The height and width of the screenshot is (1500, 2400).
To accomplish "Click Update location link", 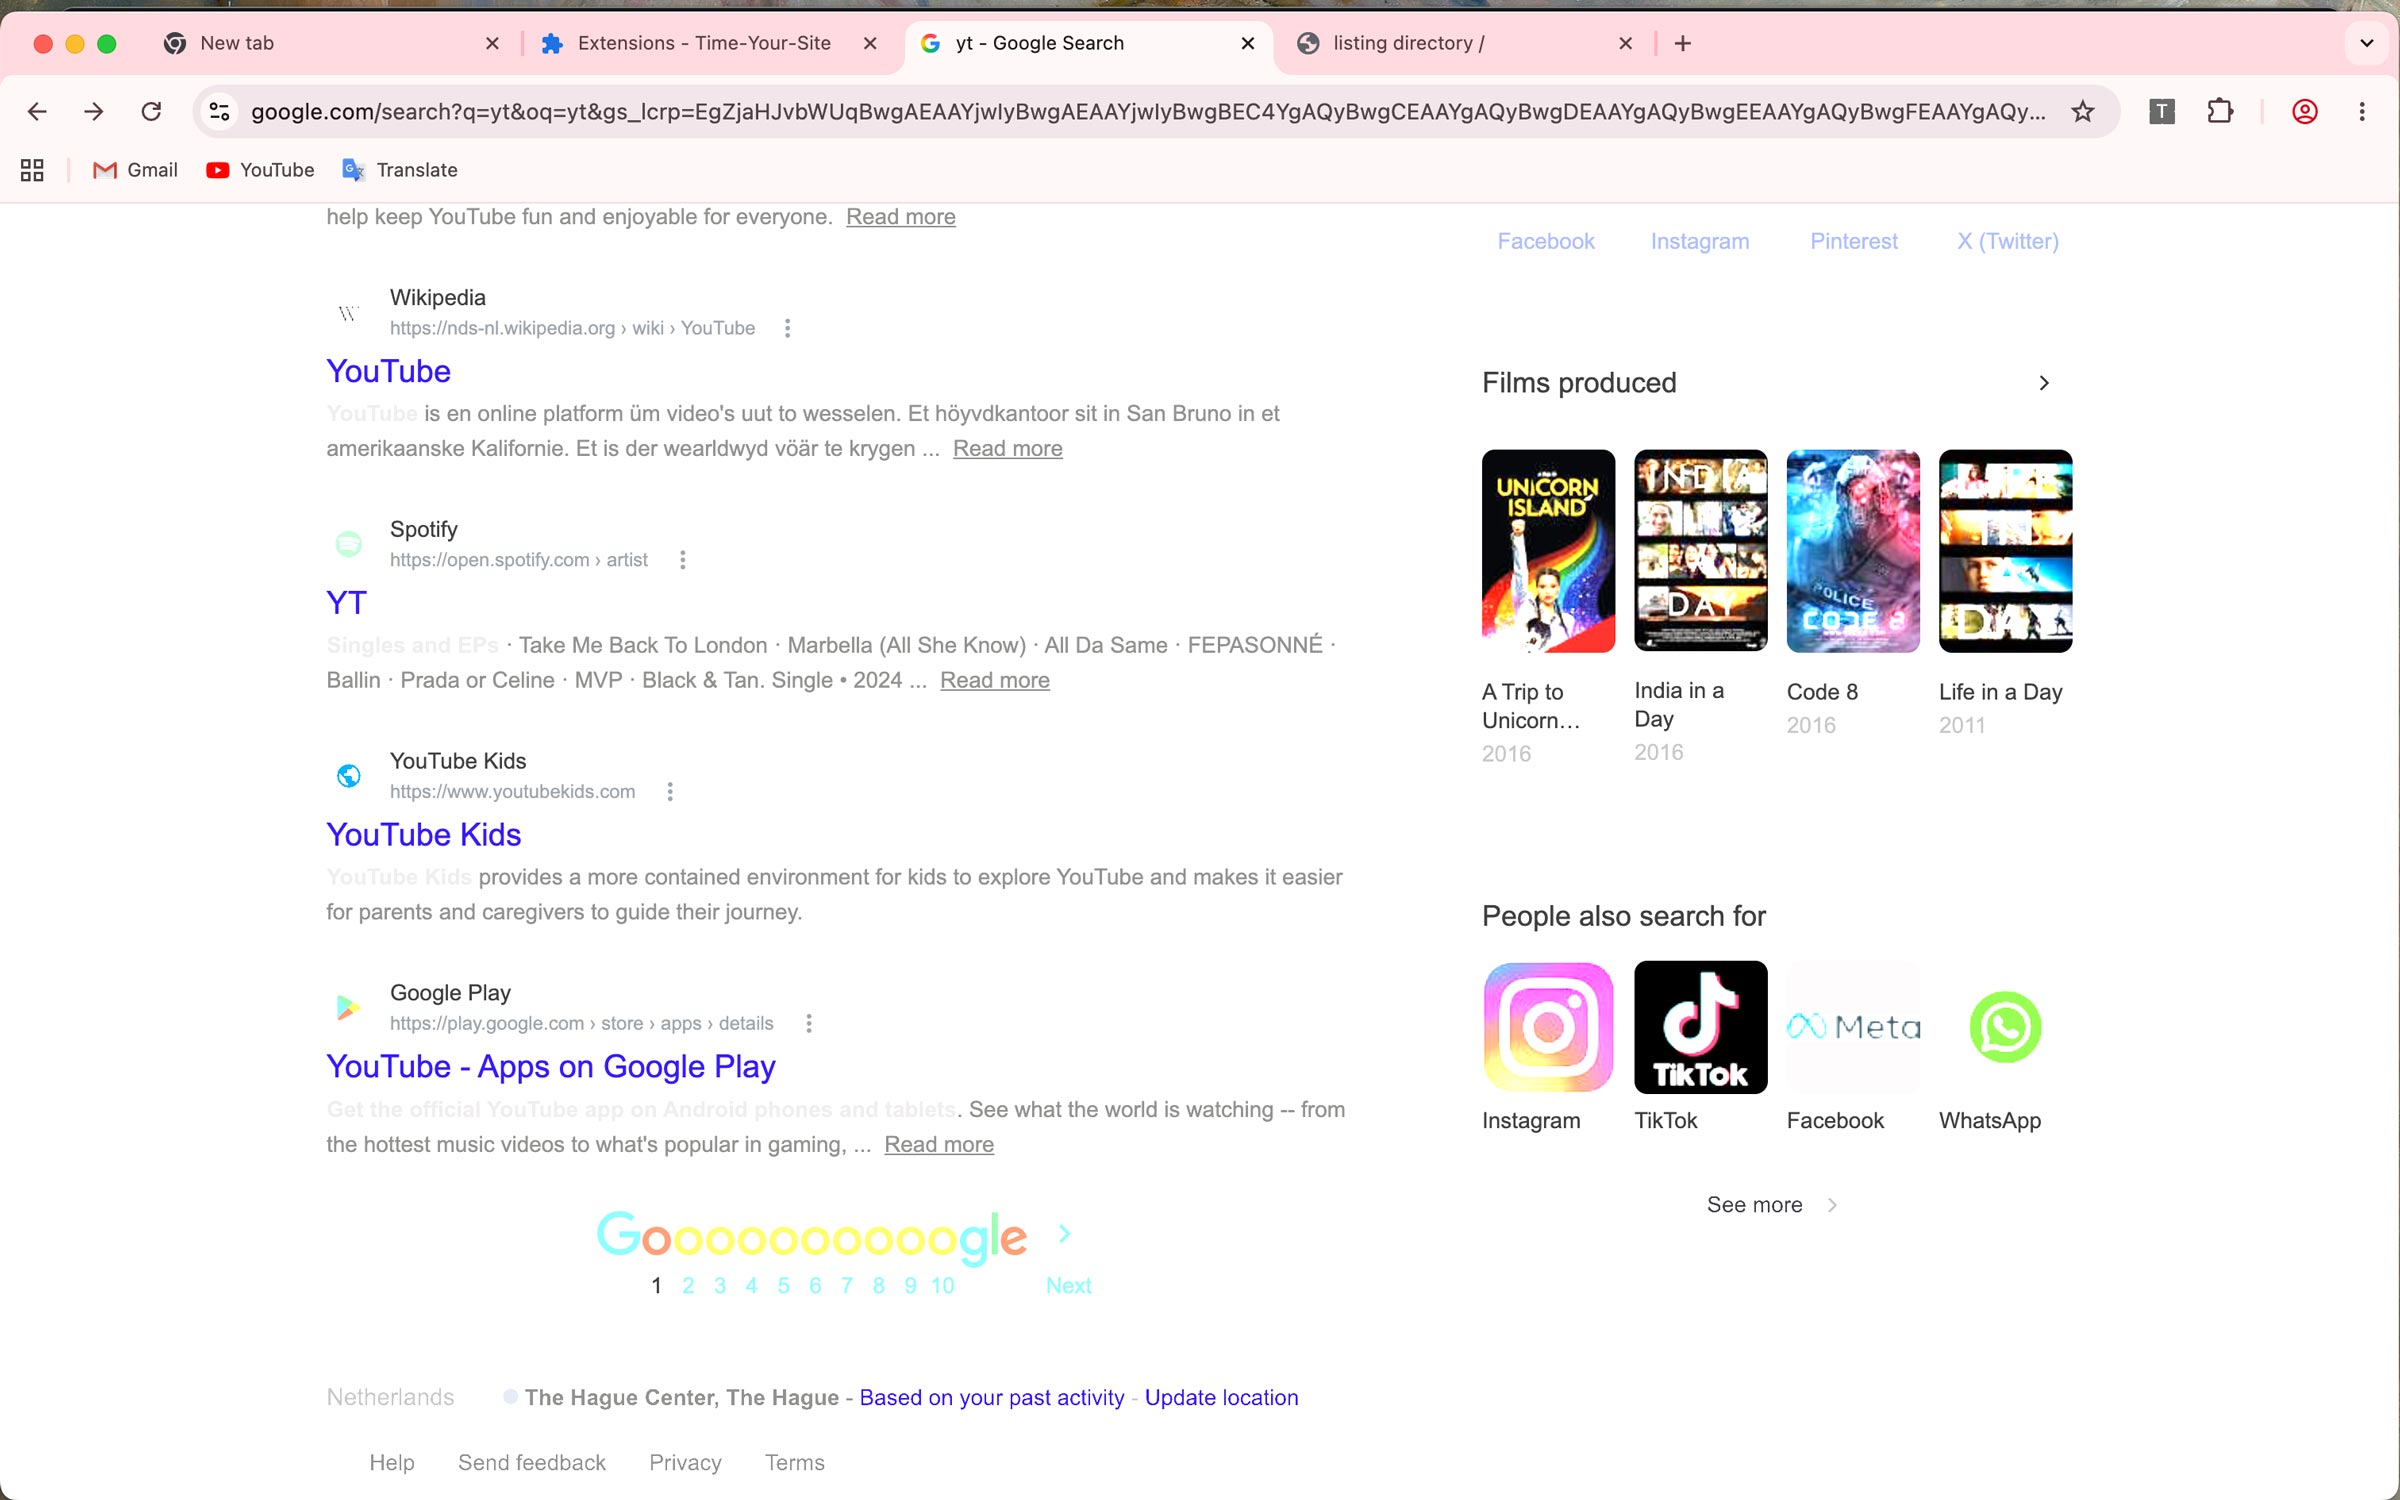I will [x=1221, y=1398].
